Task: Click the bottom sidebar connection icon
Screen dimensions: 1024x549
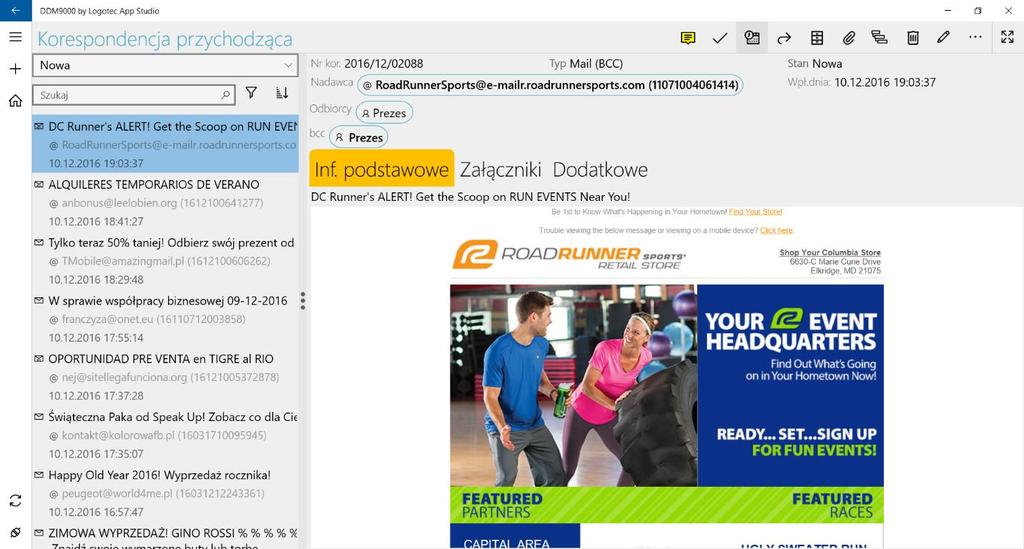Action: pyautogui.click(x=16, y=532)
